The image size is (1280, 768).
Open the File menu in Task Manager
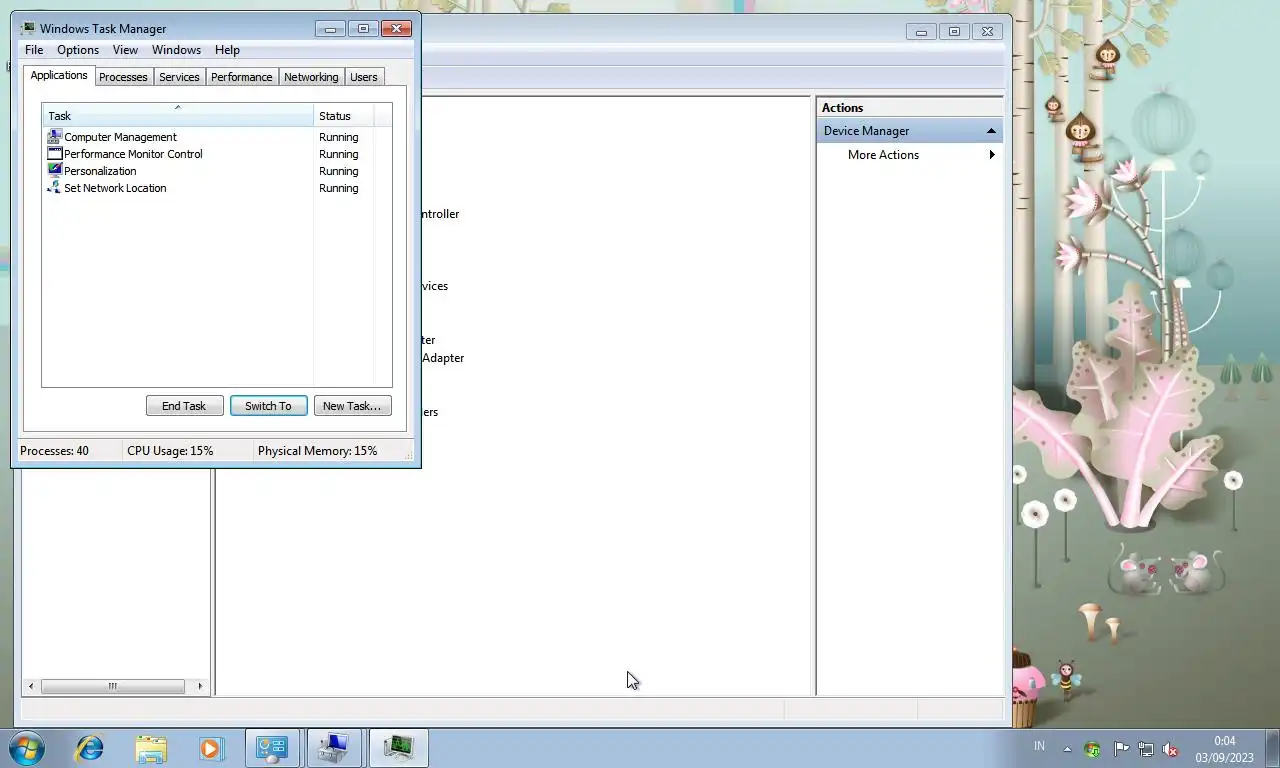pyautogui.click(x=33, y=50)
